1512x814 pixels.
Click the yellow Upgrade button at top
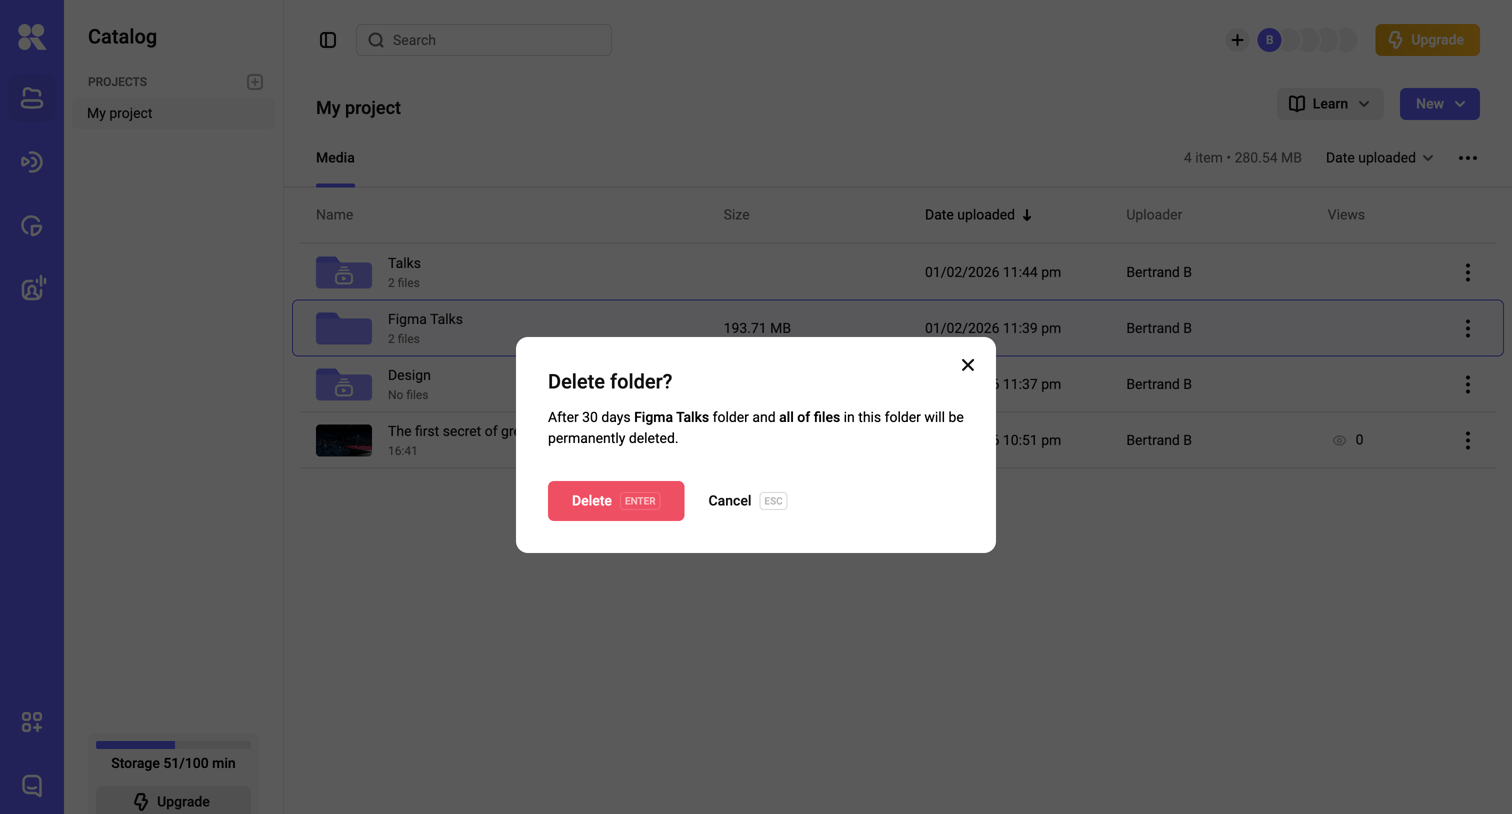1427,40
